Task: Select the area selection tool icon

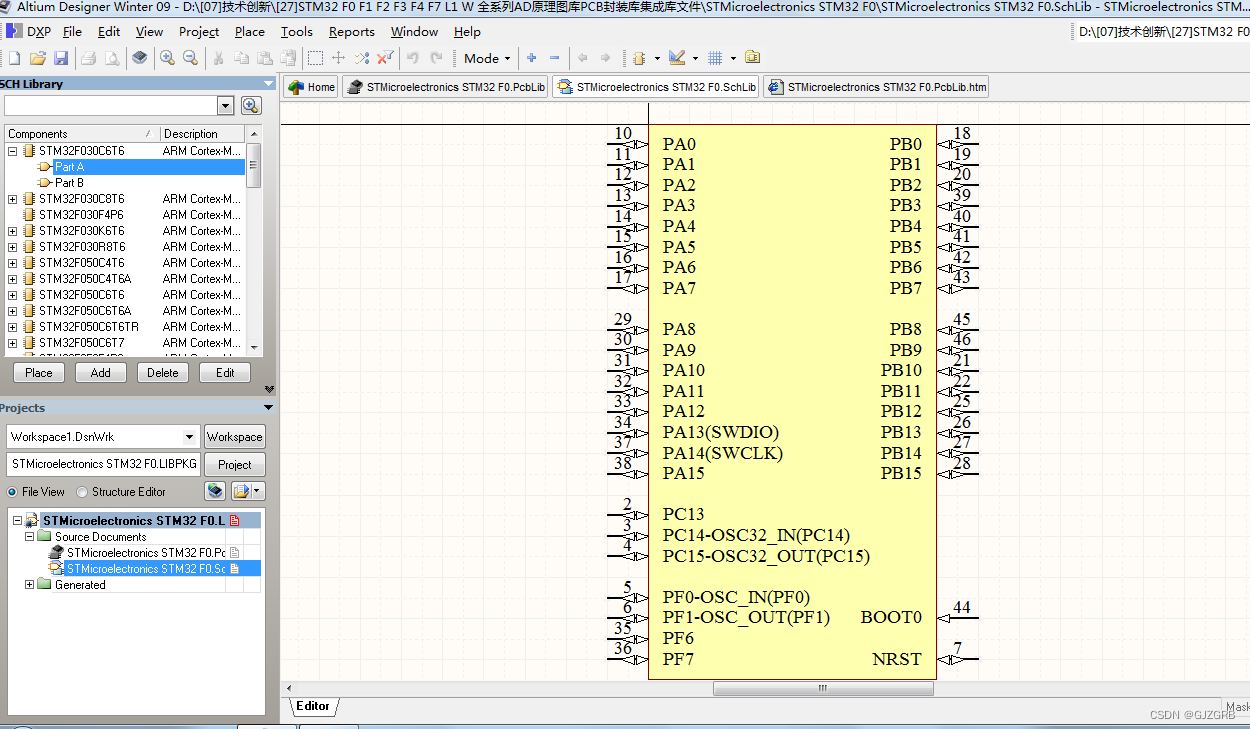Action: click(x=315, y=58)
